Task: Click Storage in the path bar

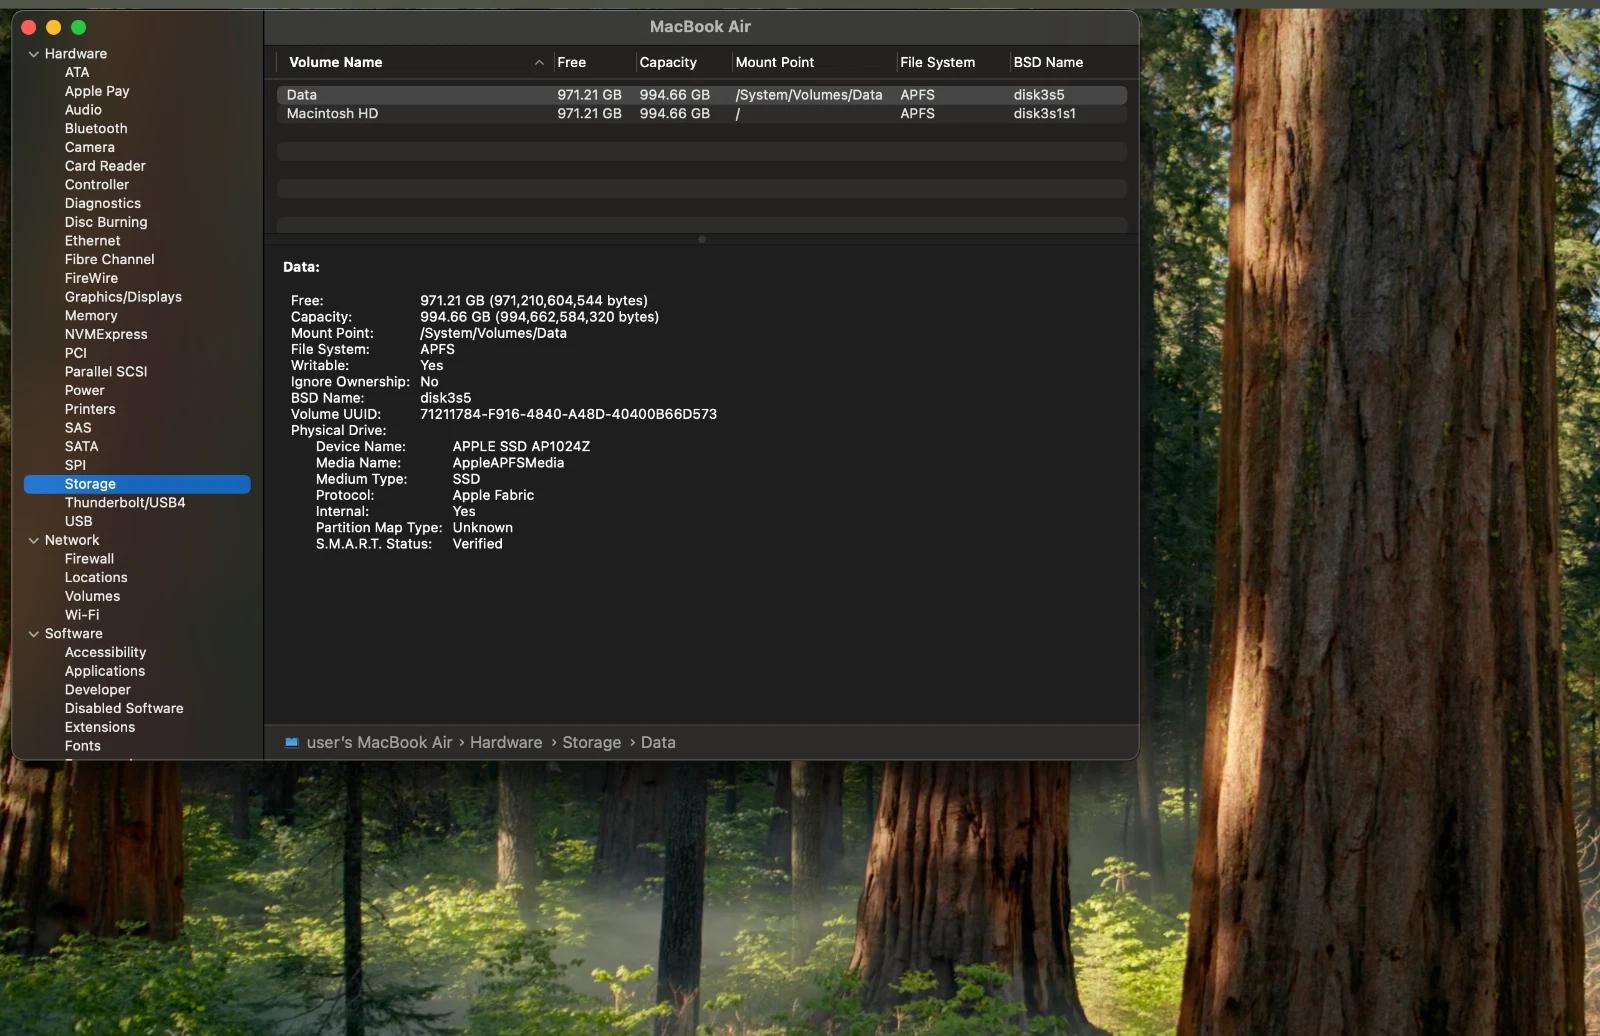Action: (591, 742)
